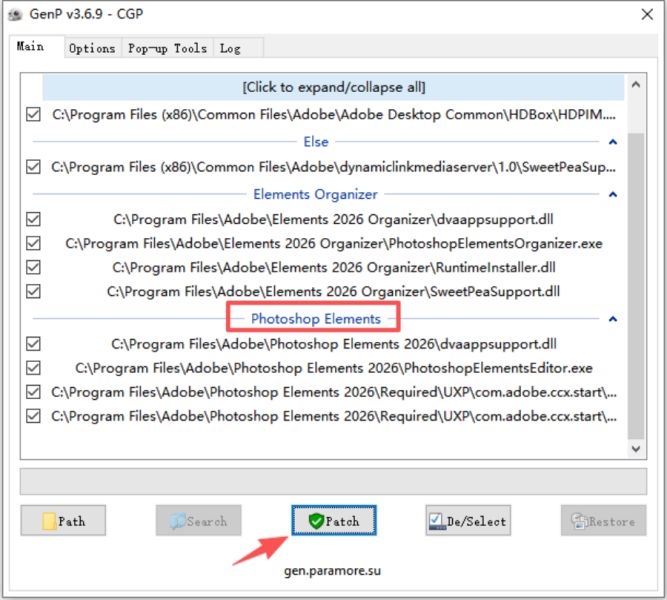Select the Photoshop Elements group heading

(x=316, y=319)
